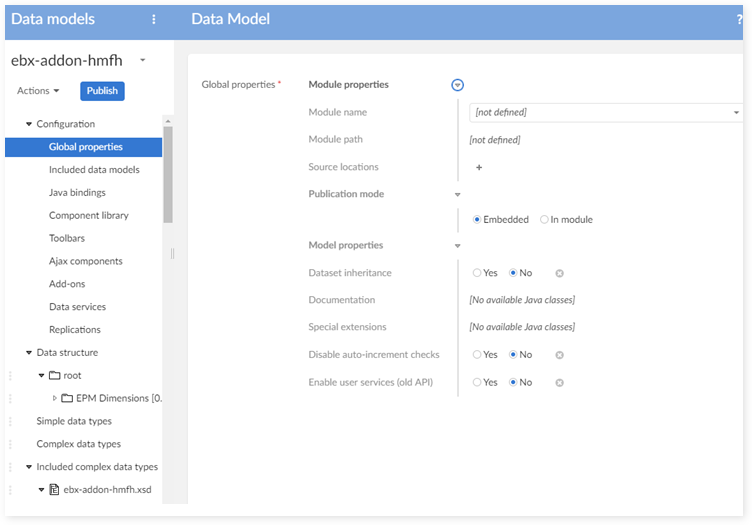The height and width of the screenshot is (525, 752).
Task: Select the Embedded publication mode
Action: pyautogui.click(x=477, y=220)
